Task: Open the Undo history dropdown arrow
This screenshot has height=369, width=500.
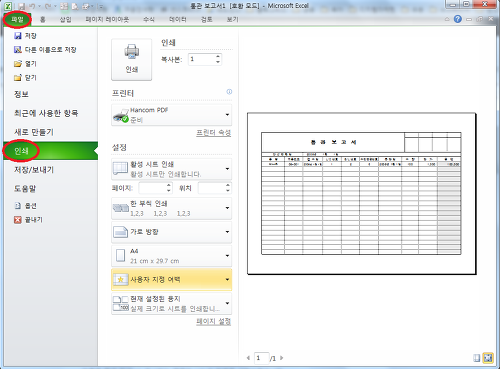Action: tap(39, 6)
